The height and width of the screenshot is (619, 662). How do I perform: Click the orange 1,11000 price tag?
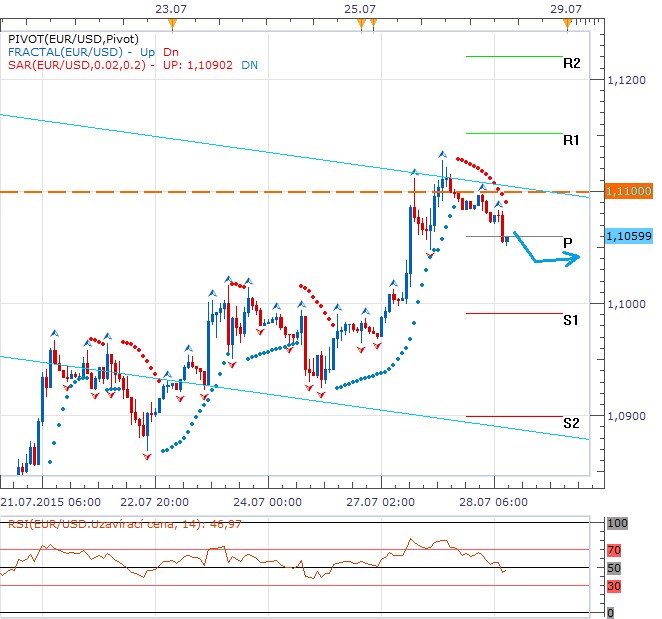(629, 191)
